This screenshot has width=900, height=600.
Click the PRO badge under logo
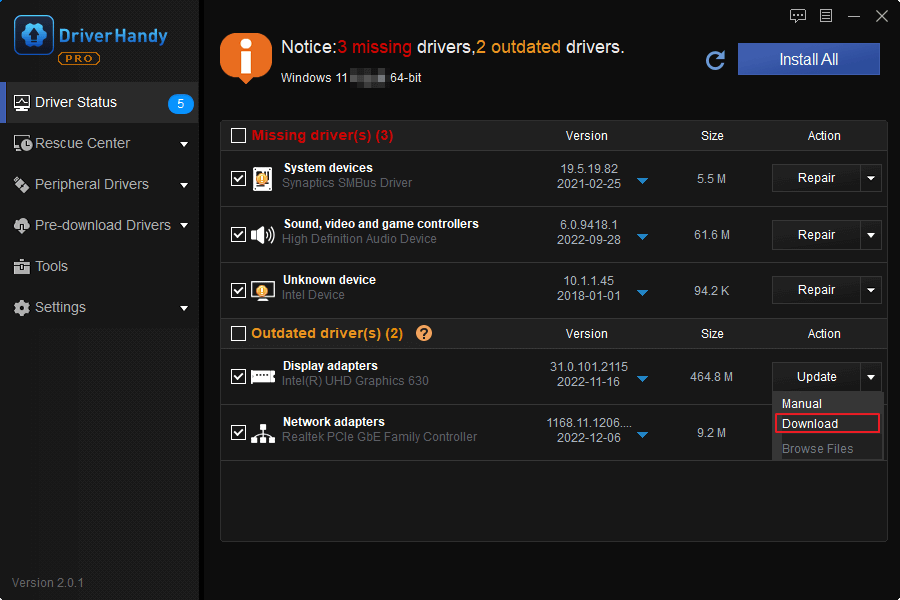79,59
